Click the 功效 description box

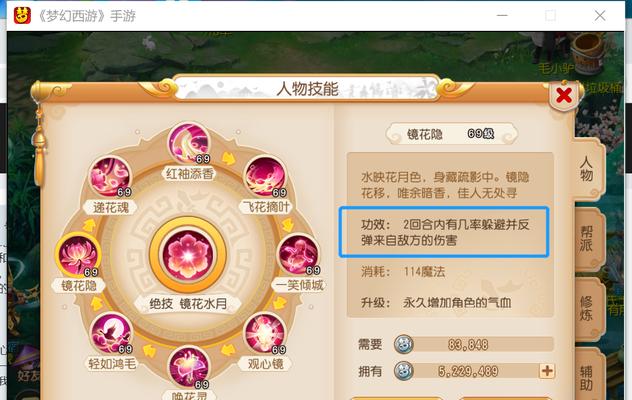pos(444,232)
